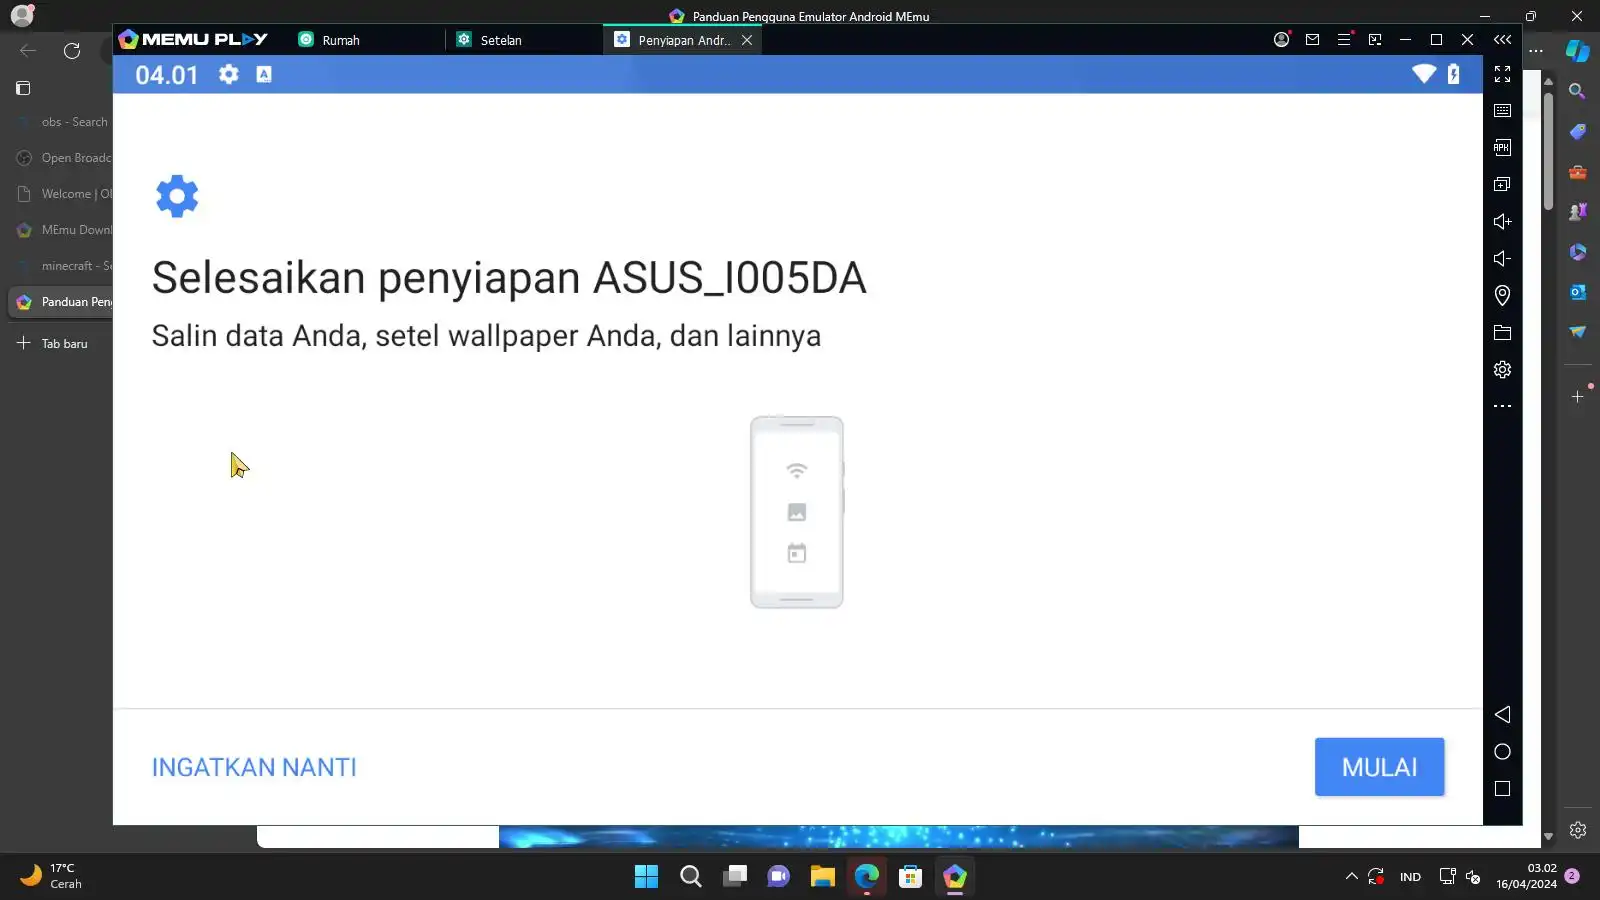Image resolution: width=1600 pixels, height=900 pixels.
Task: Click MEmu multi-window manager icon in title bar
Action: click(1375, 40)
